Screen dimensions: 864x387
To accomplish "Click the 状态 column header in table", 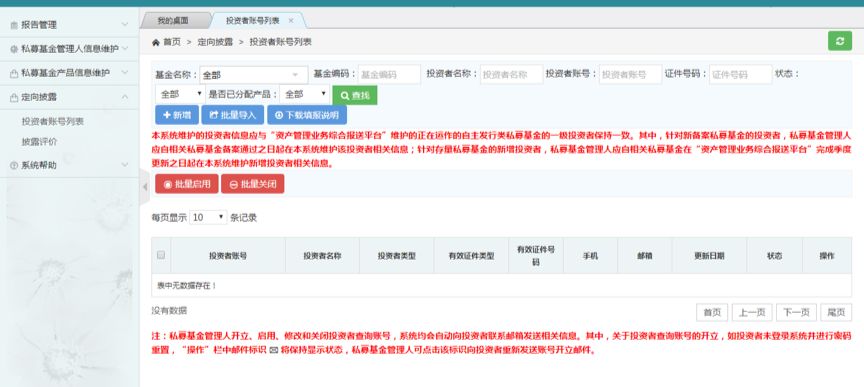I will click(x=774, y=256).
